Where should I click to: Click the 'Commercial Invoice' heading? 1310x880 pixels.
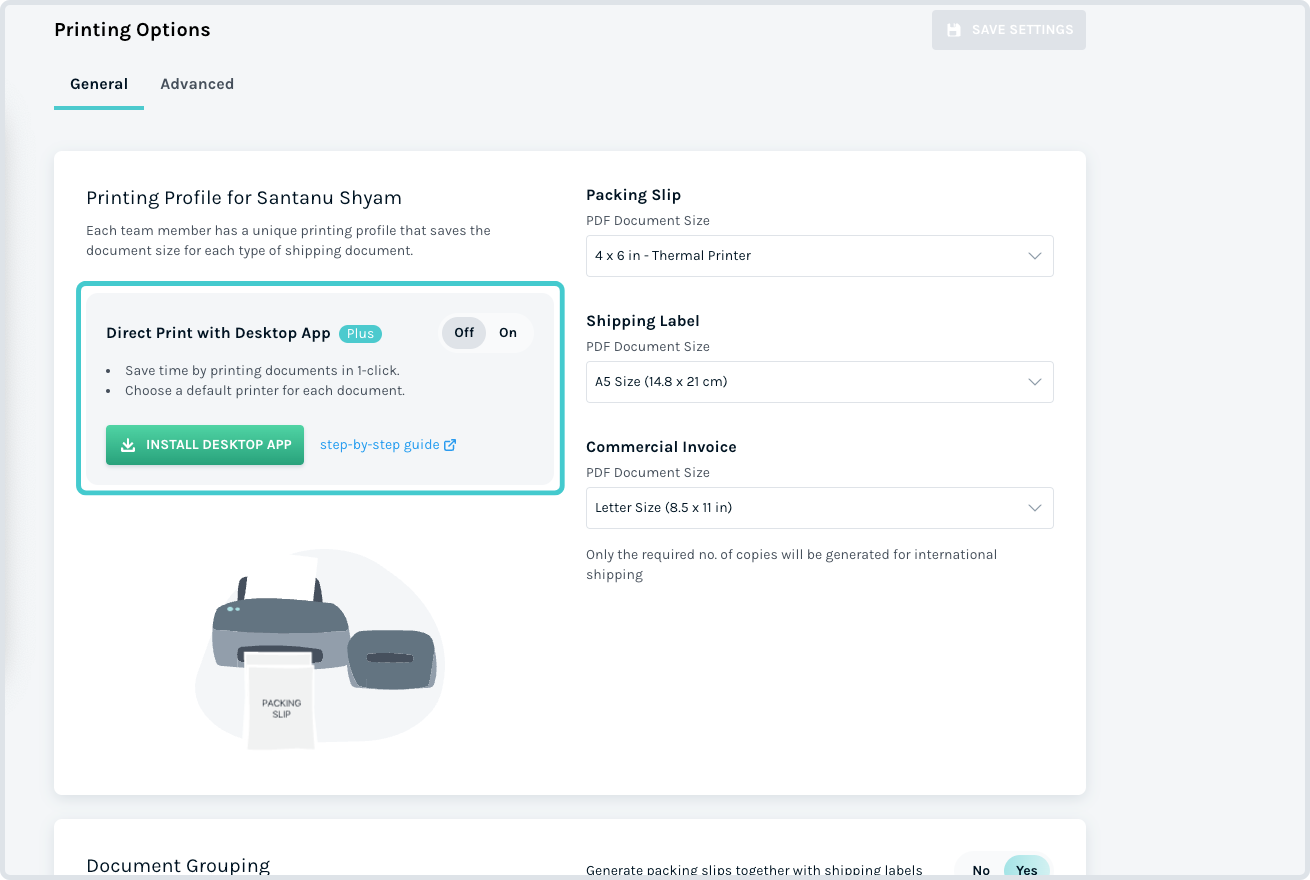tap(661, 447)
